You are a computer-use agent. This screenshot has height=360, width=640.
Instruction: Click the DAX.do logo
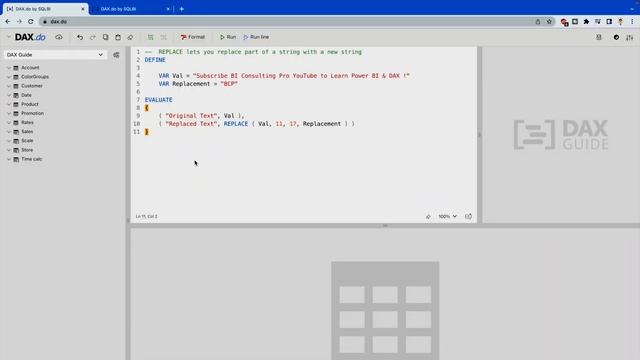point(30,37)
